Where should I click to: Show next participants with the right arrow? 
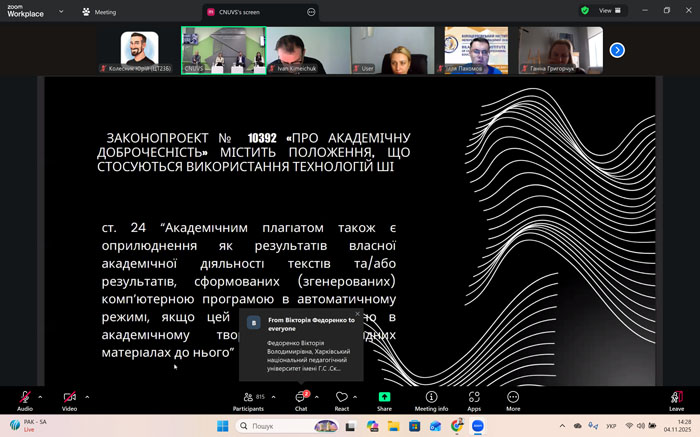point(617,50)
